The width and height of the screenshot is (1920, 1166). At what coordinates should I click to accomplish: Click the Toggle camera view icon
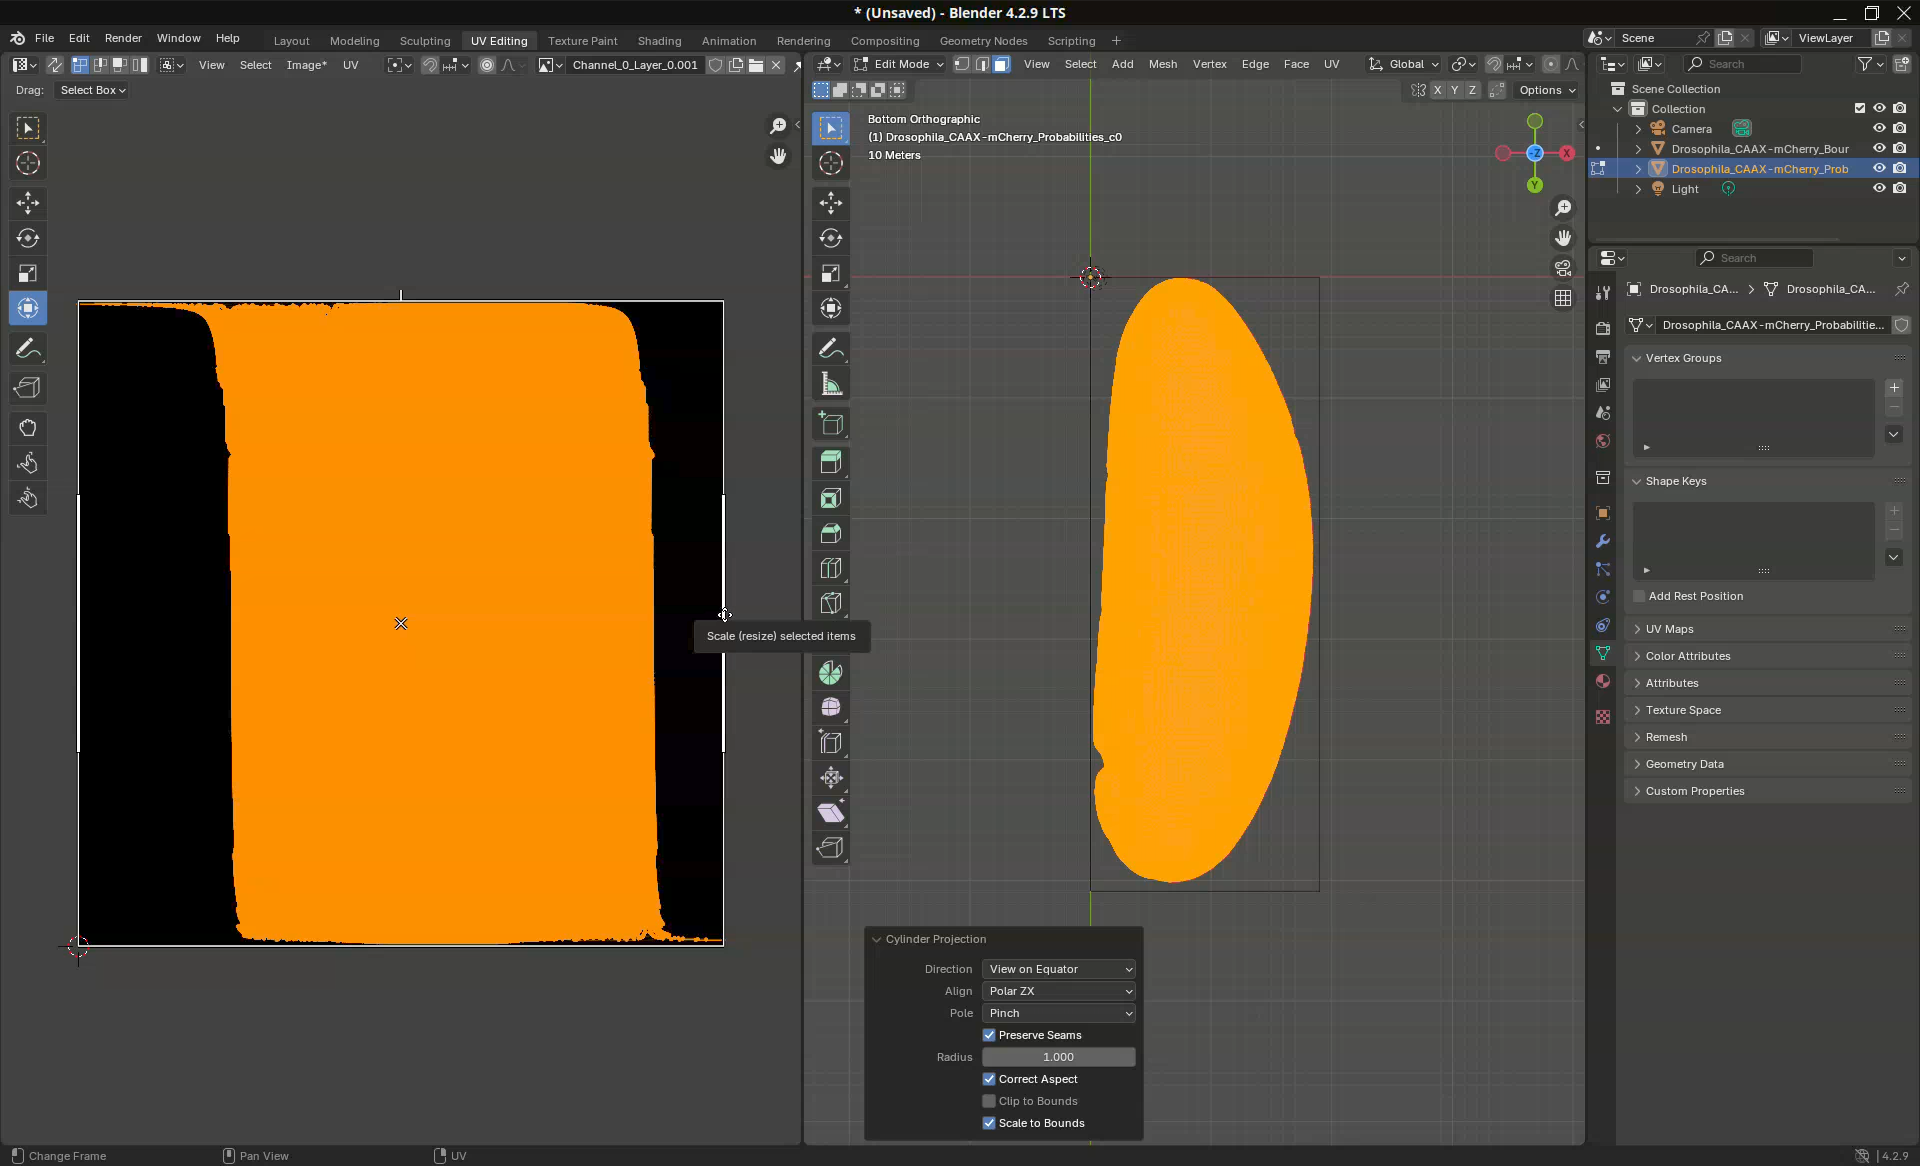coord(1562,268)
